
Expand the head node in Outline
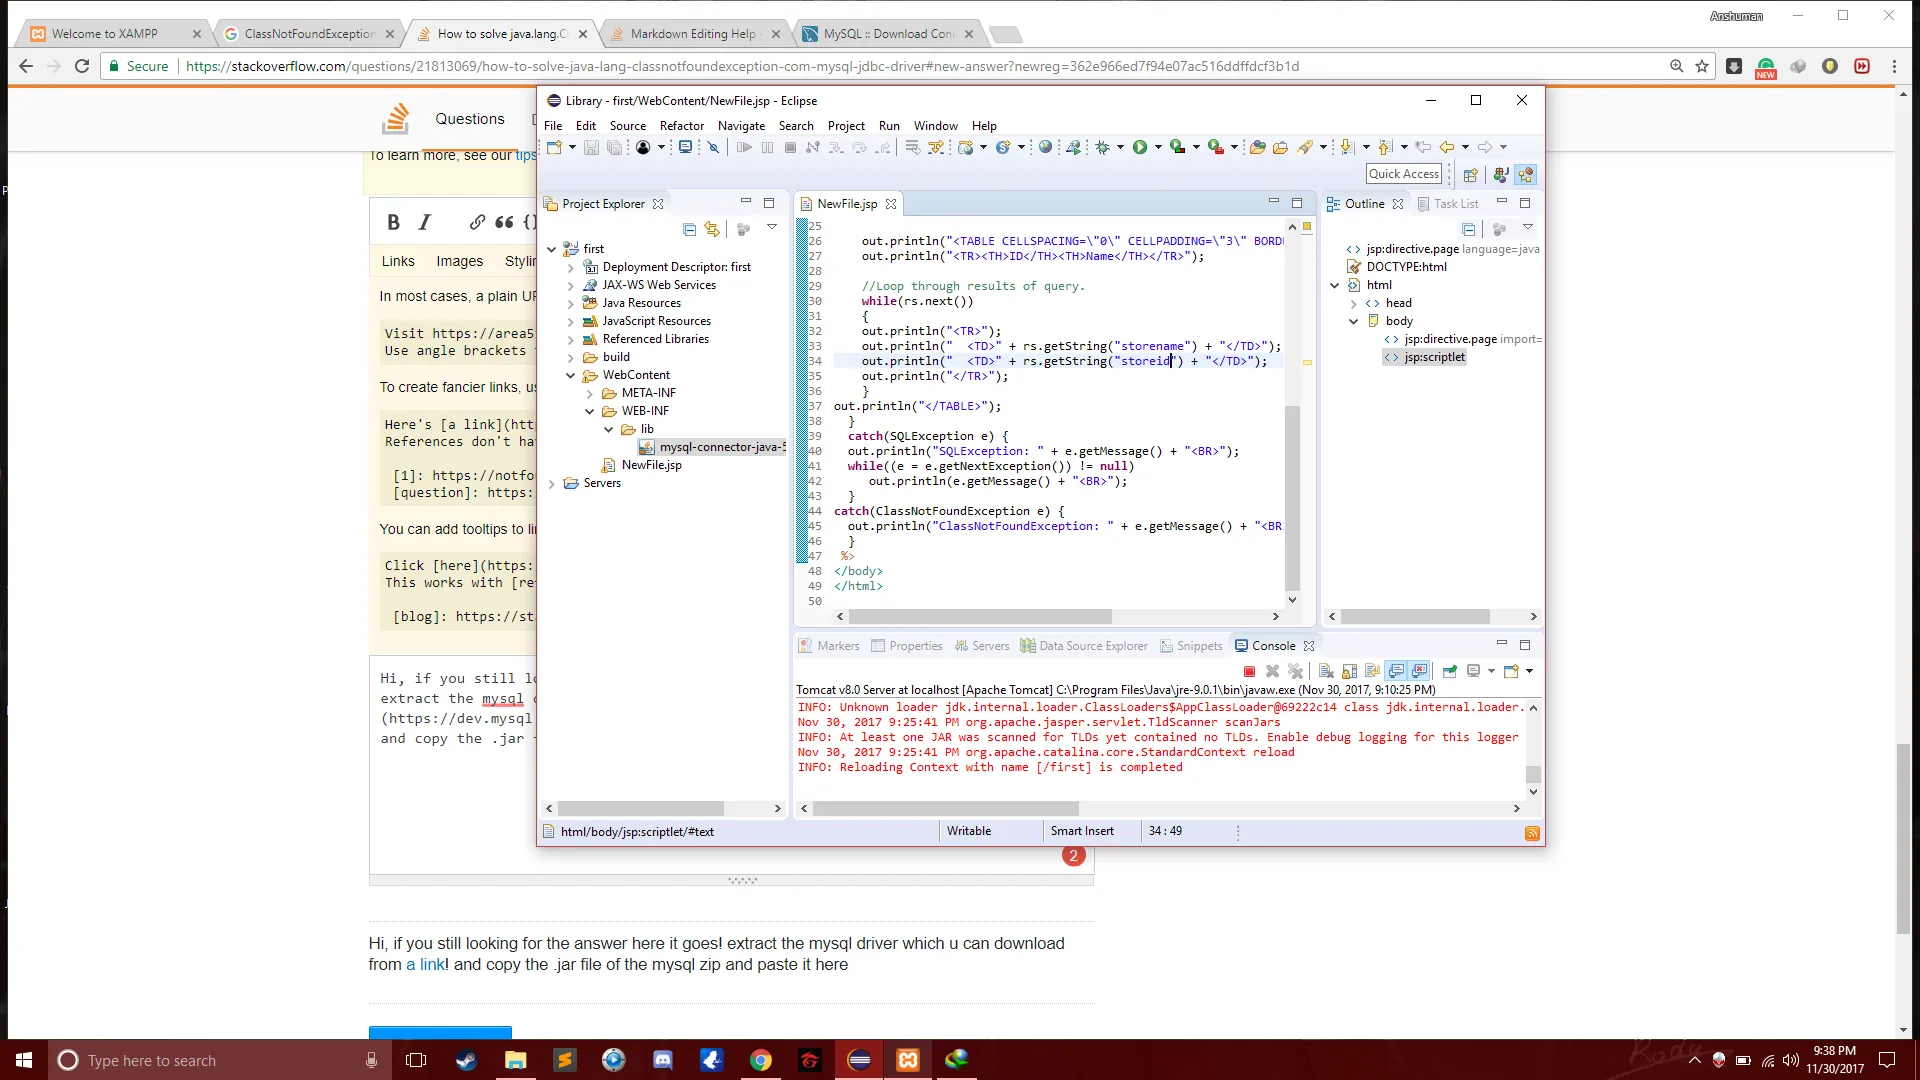pos(1353,303)
